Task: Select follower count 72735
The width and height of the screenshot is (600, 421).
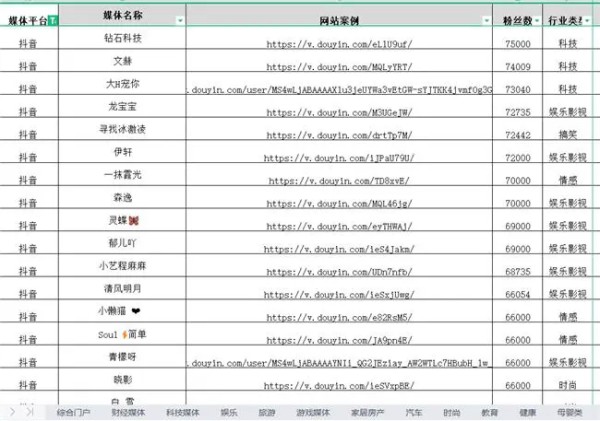Action: (x=518, y=113)
